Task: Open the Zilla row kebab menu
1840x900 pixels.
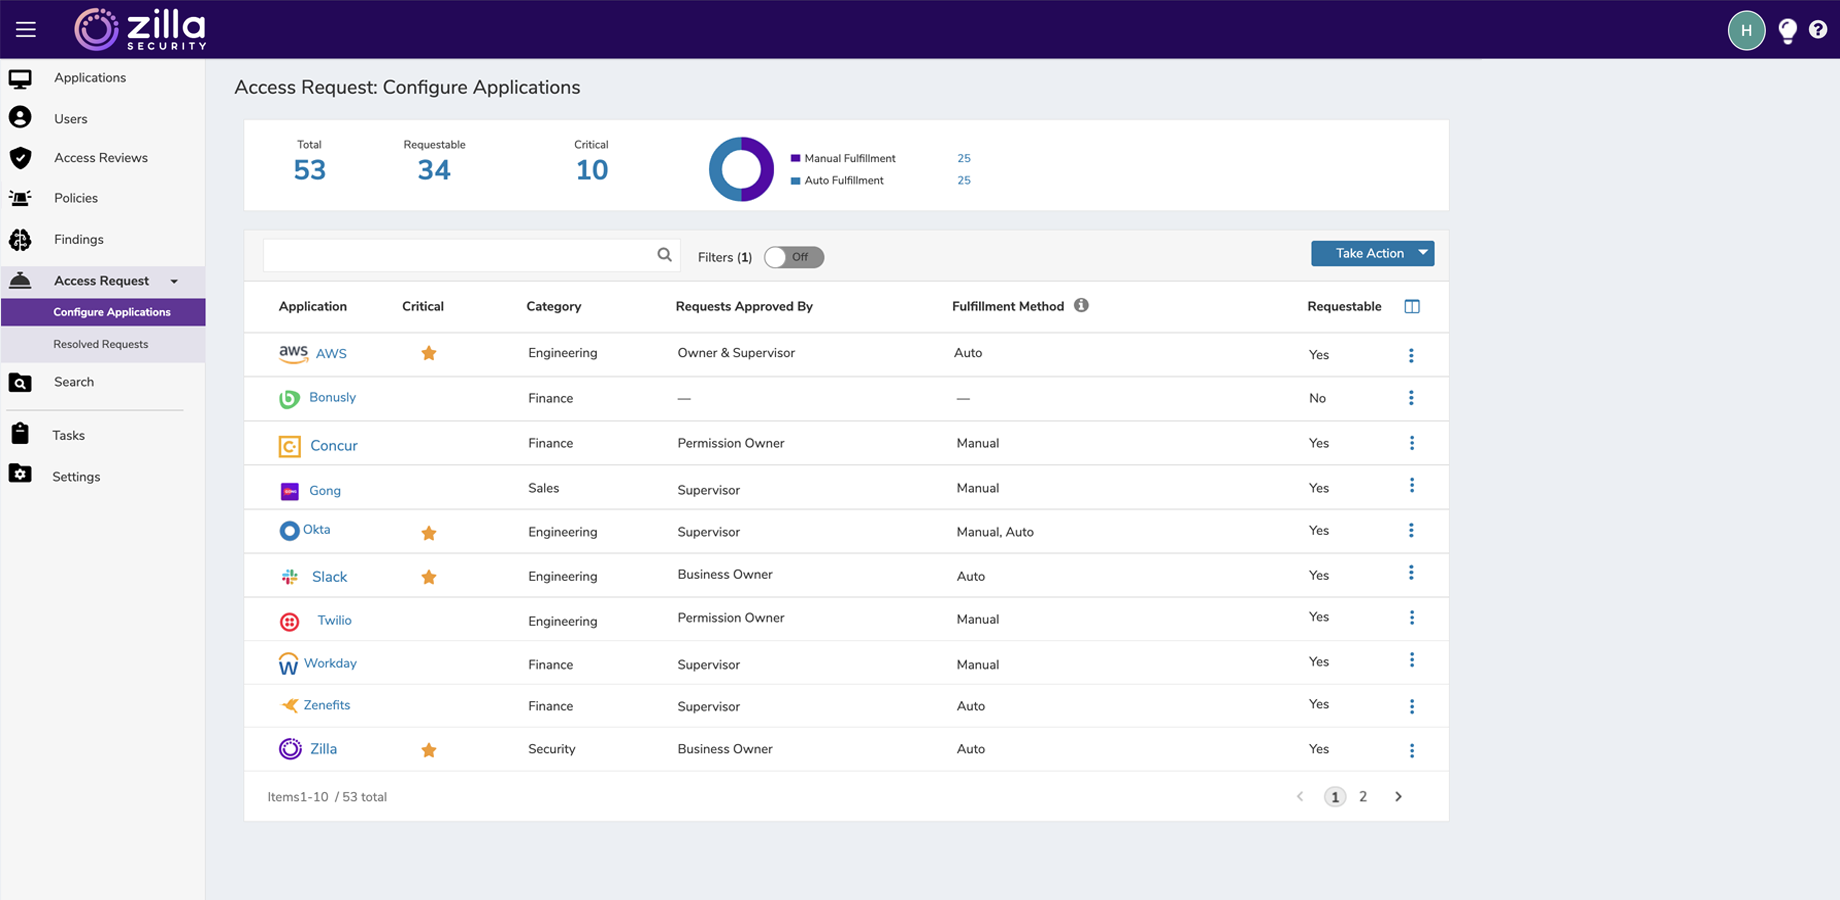Action: coord(1412,751)
